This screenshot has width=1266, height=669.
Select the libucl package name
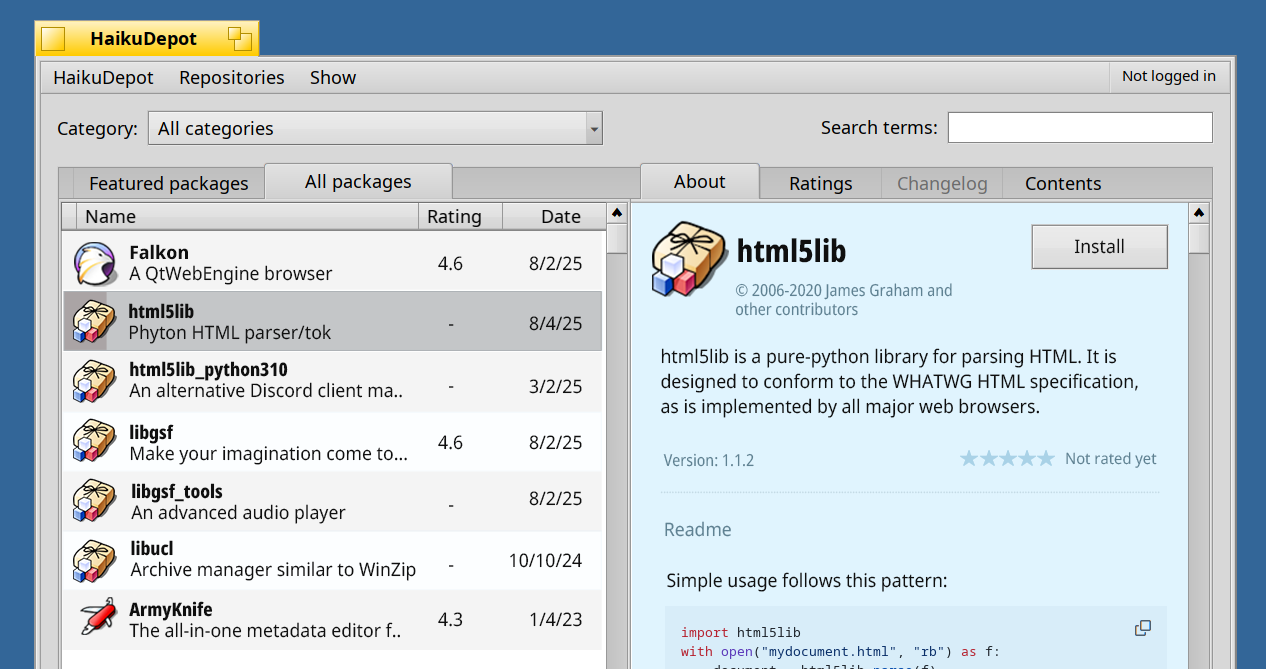(x=152, y=549)
